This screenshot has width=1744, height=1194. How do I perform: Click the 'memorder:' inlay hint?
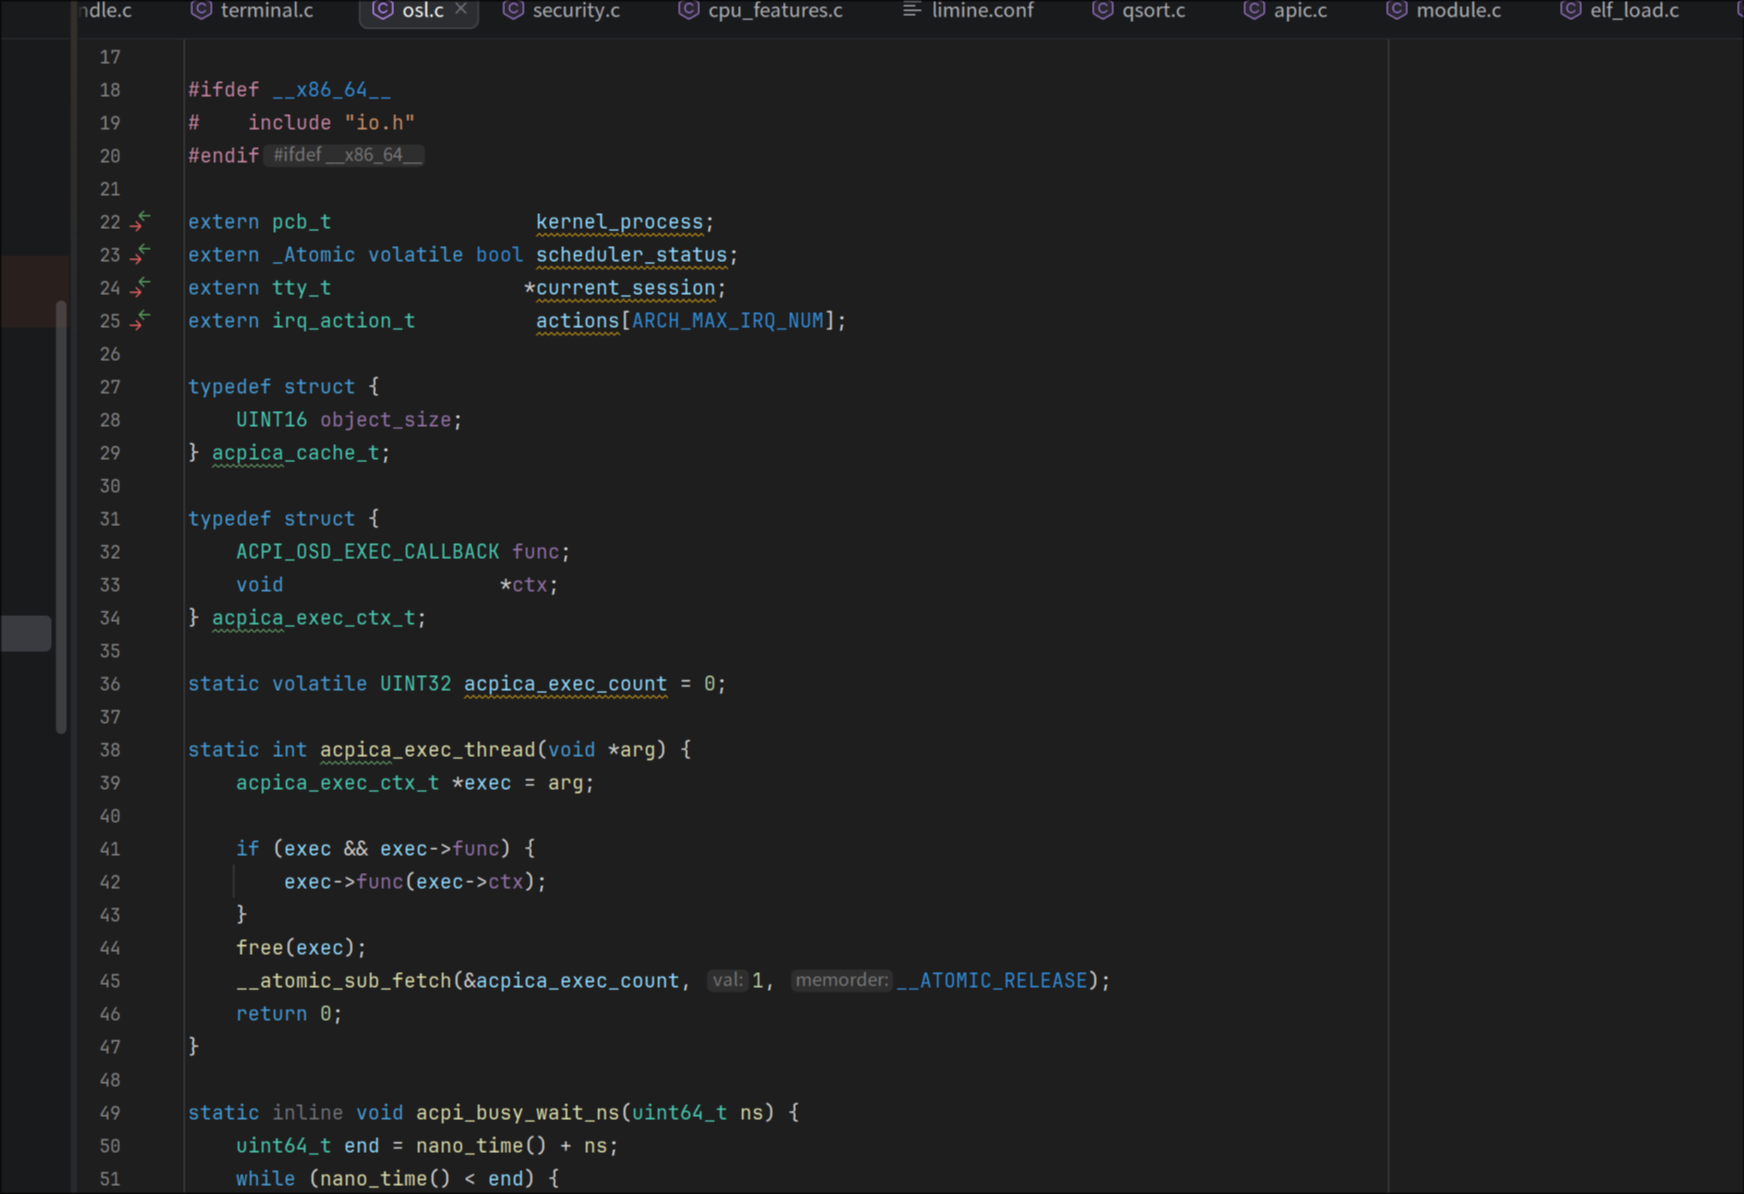pos(841,980)
